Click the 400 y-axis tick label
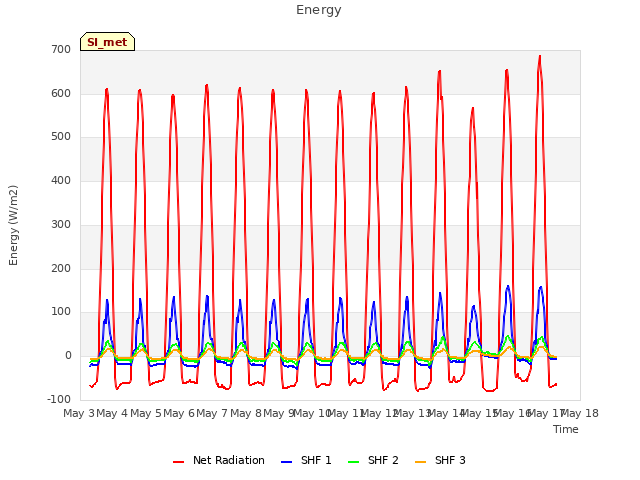 [x=61, y=180]
